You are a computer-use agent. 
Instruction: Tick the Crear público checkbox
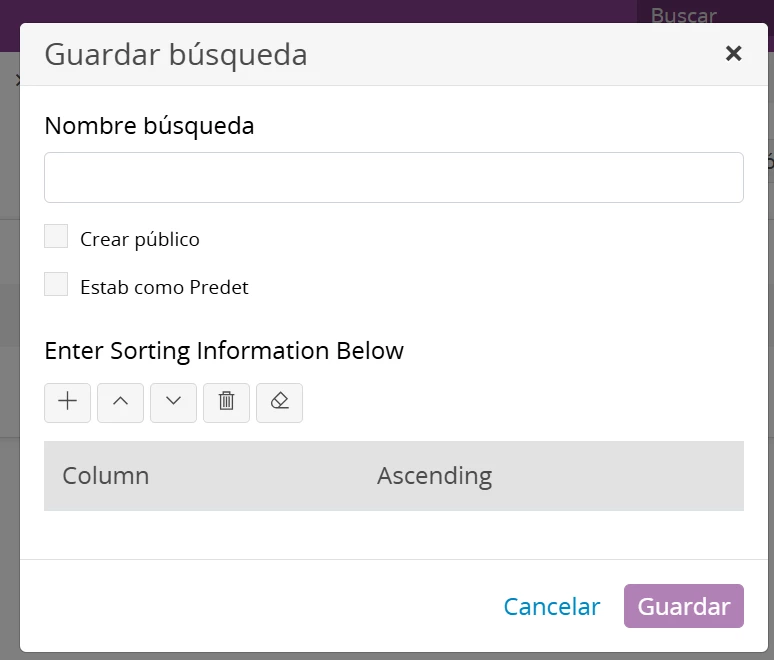pyautogui.click(x=56, y=236)
